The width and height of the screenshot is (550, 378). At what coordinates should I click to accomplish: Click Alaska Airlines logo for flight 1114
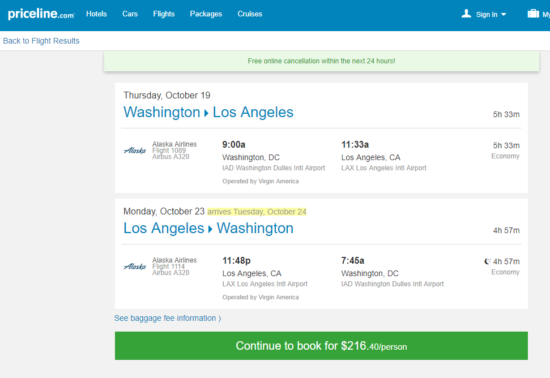pyautogui.click(x=135, y=266)
